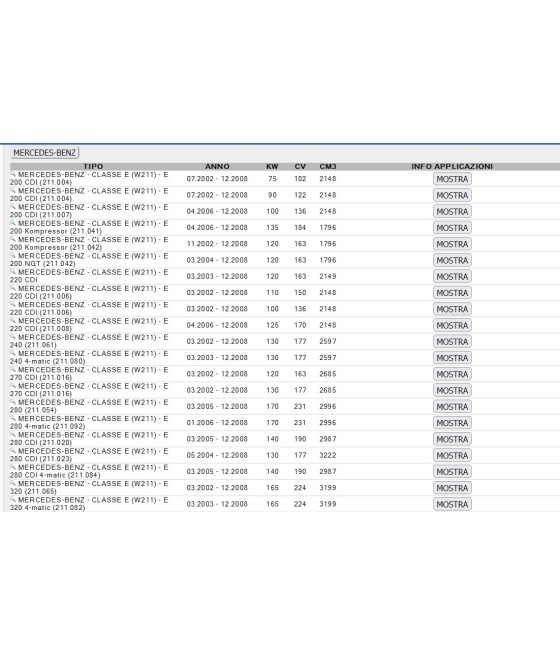Show applications for E 200 NGT

(x=452, y=260)
